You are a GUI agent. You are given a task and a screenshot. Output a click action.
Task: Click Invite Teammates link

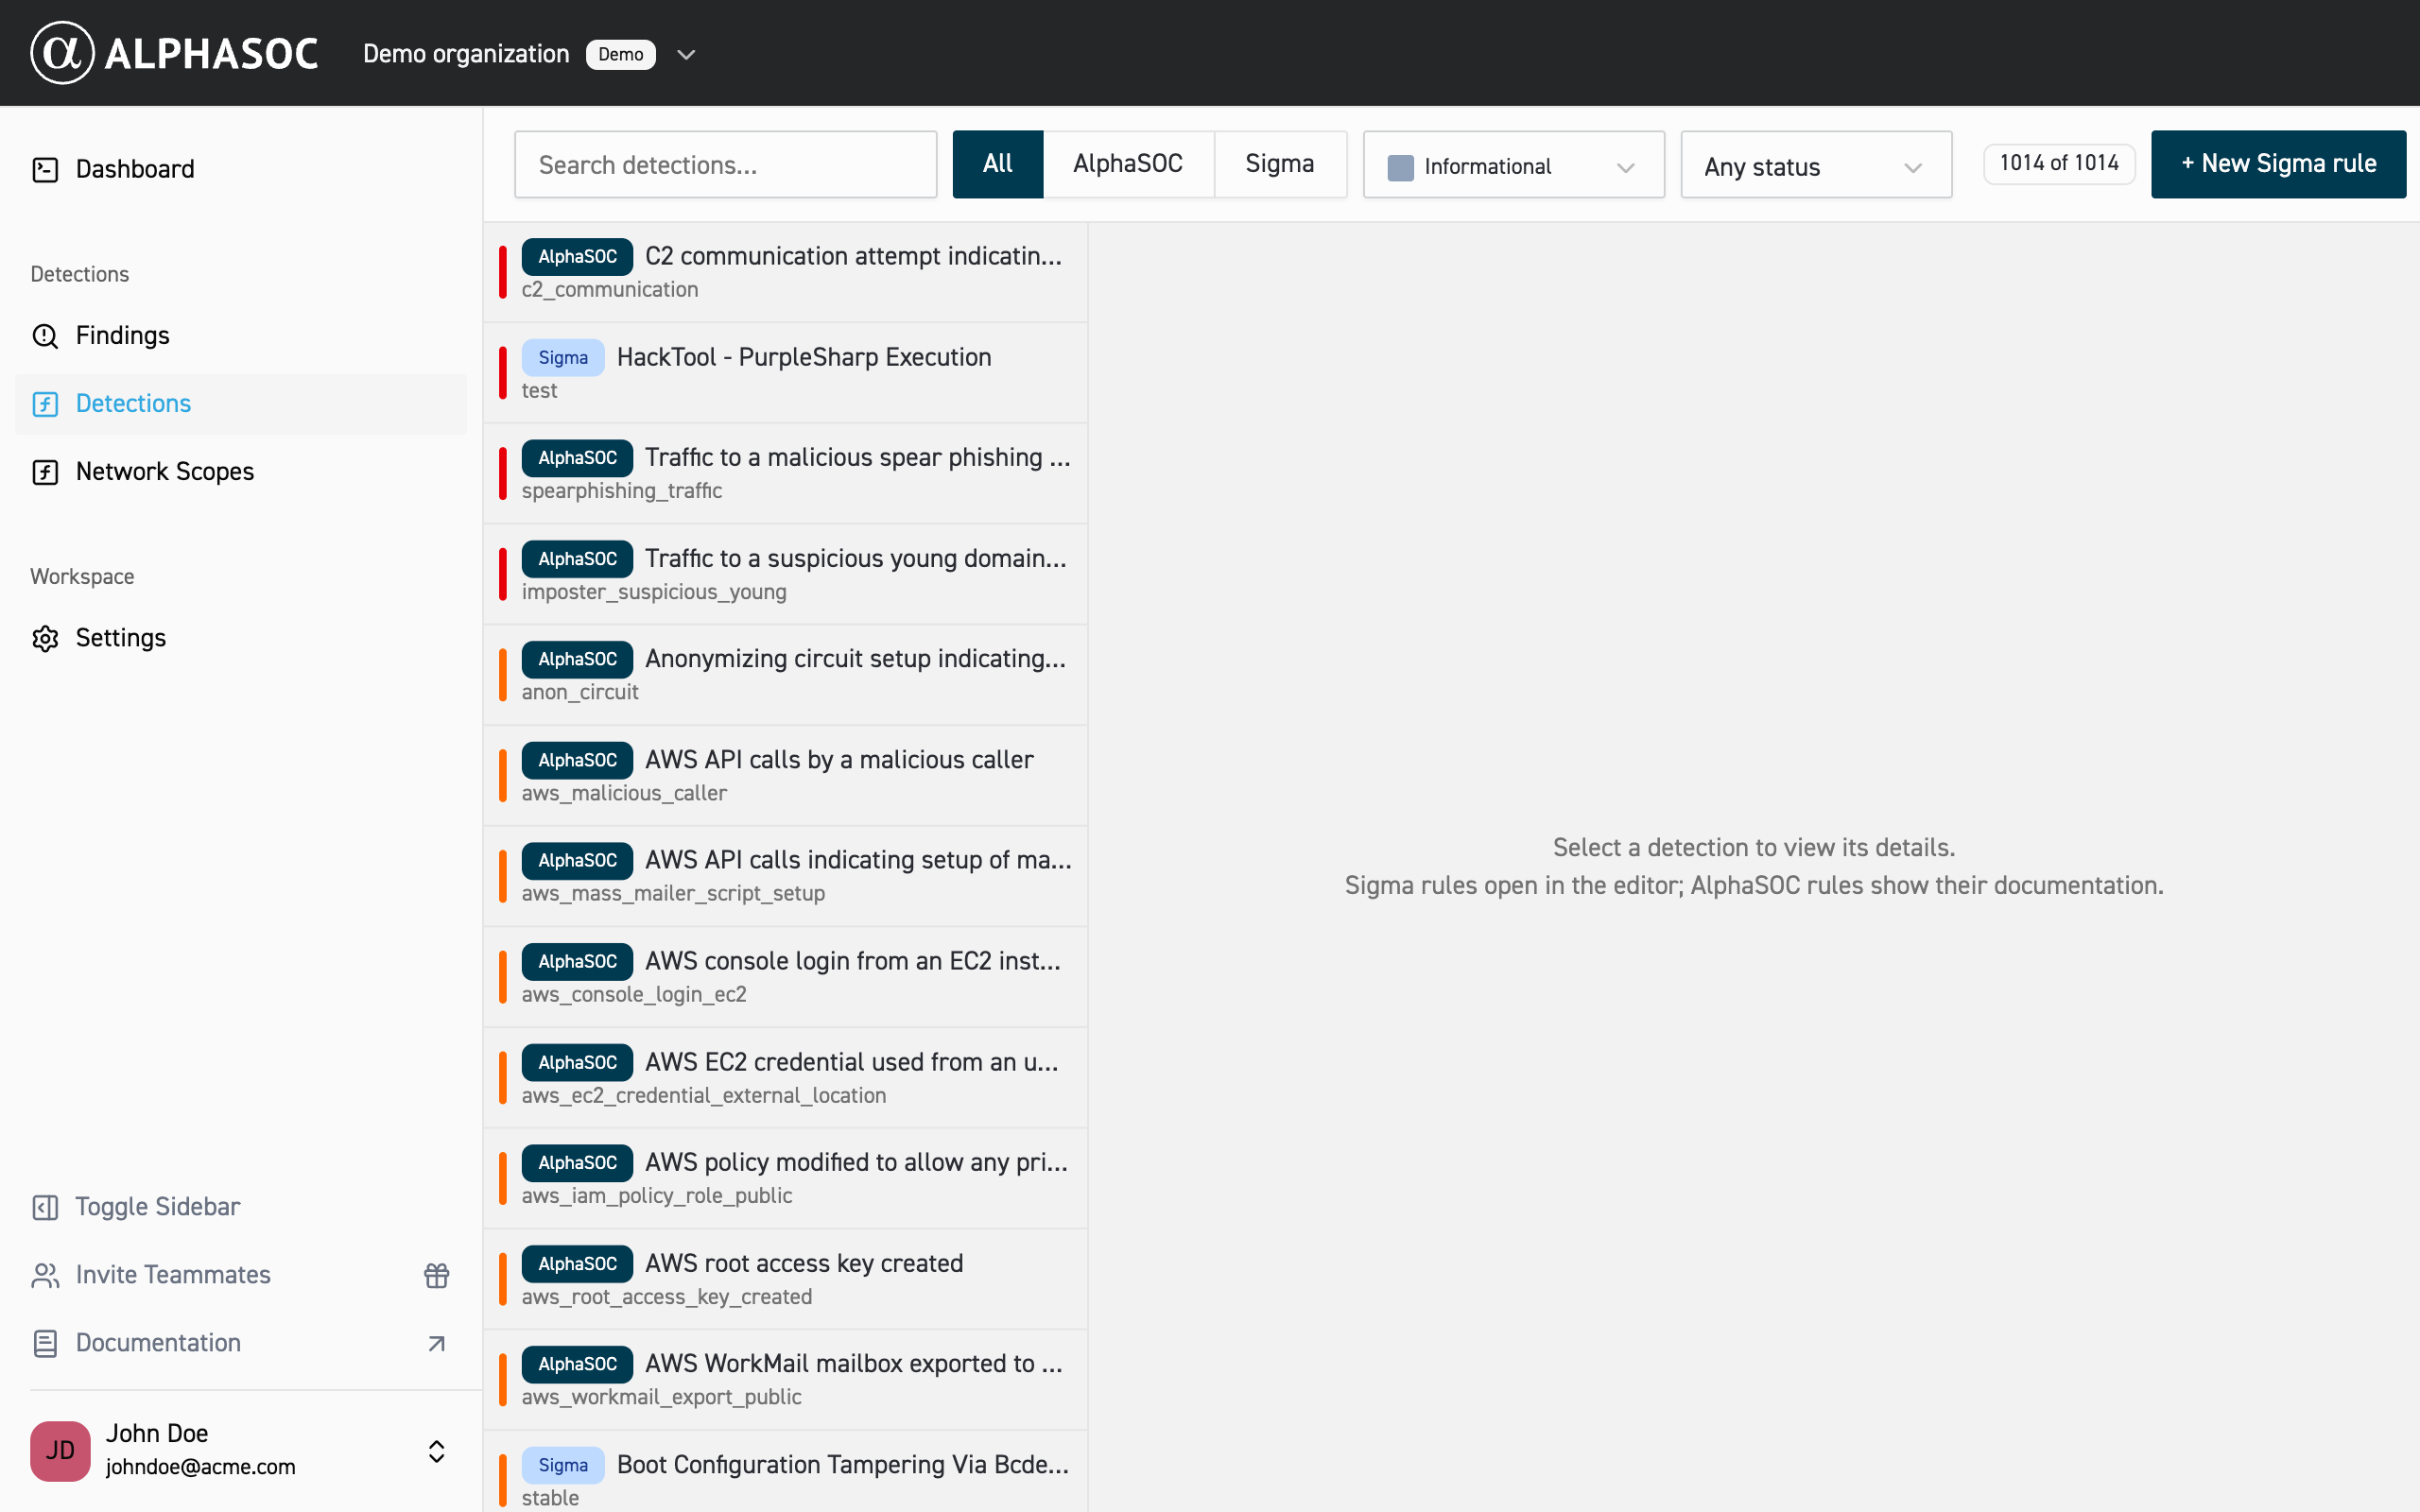173,1275
